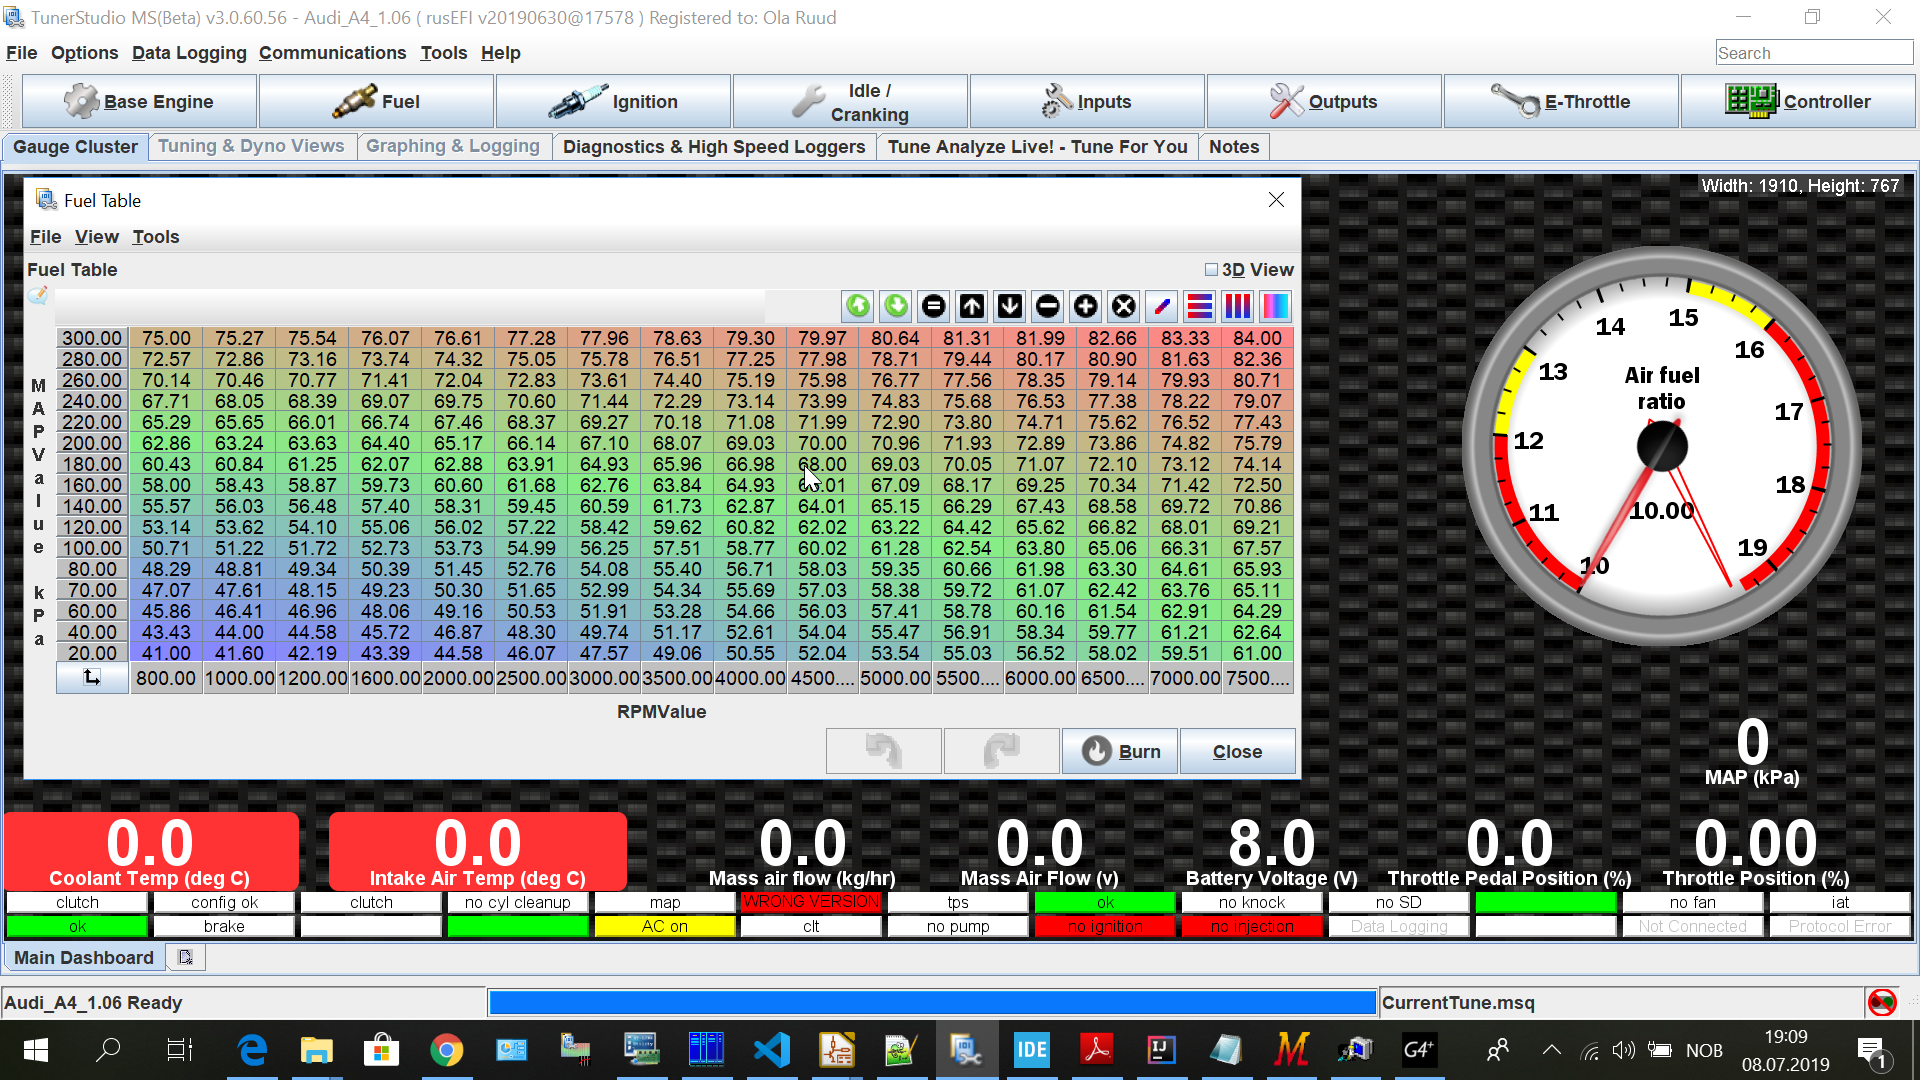Switch to Tune Analyze Live! tab

1038,147
